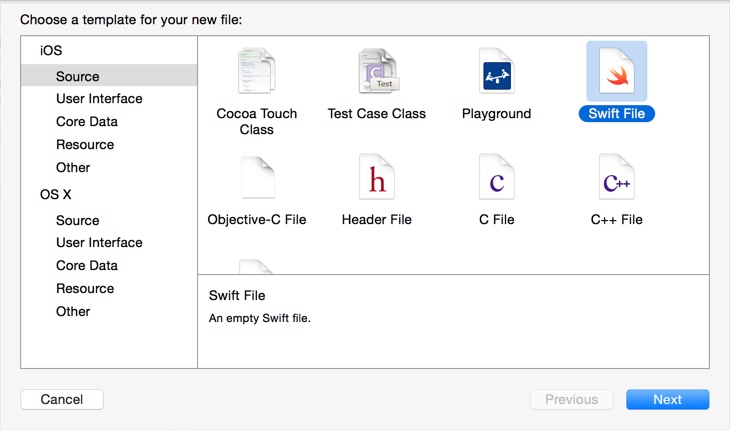
Task: Click the Previous button
Action: [x=572, y=399]
